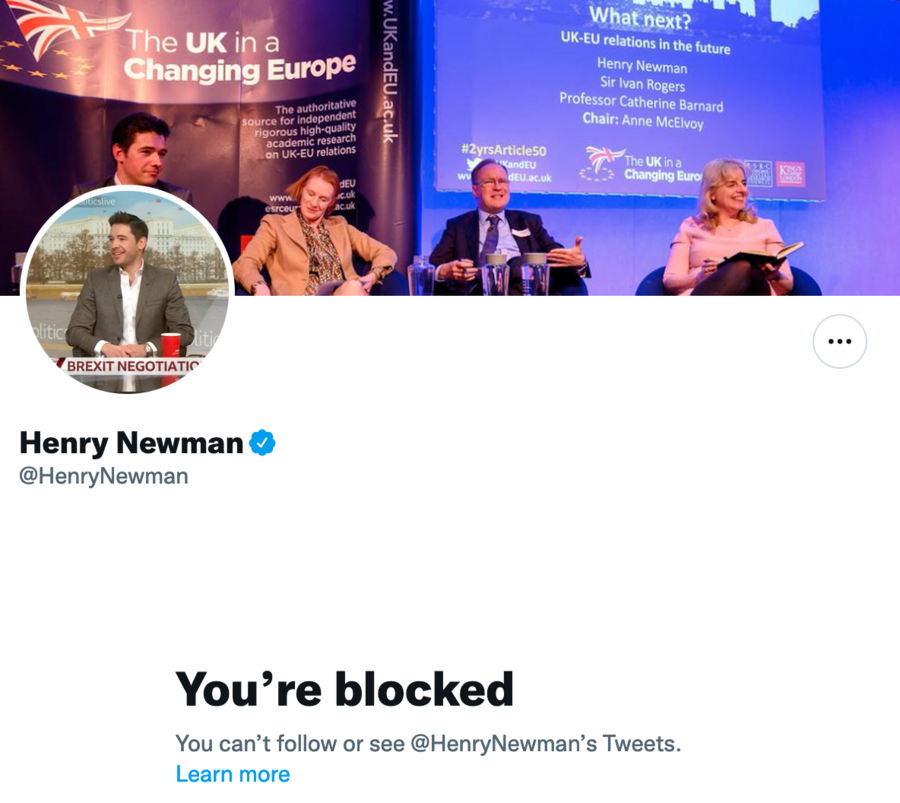The height and width of the screenshot is (803, 900).
Task: Select the @HenryNewman handle under the name
Action: (104, 476)
